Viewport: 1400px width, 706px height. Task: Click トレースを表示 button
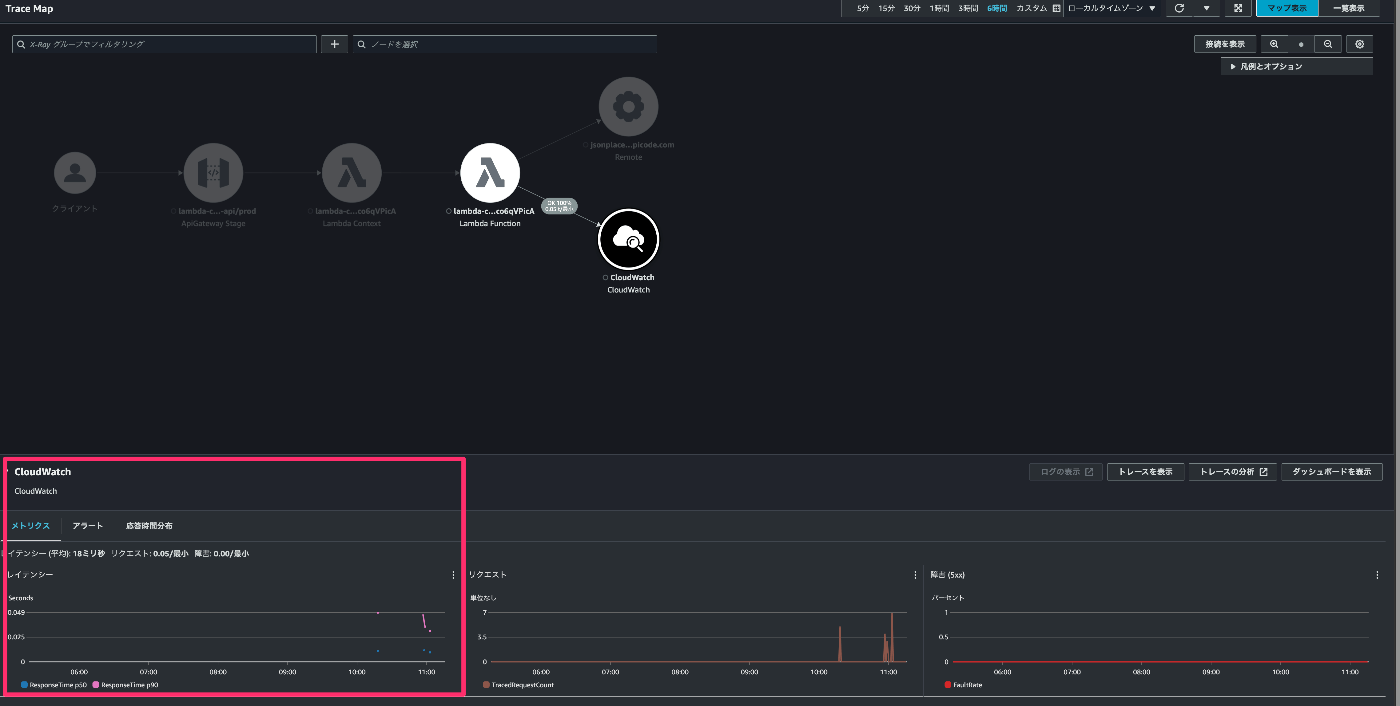(1146, 472)
